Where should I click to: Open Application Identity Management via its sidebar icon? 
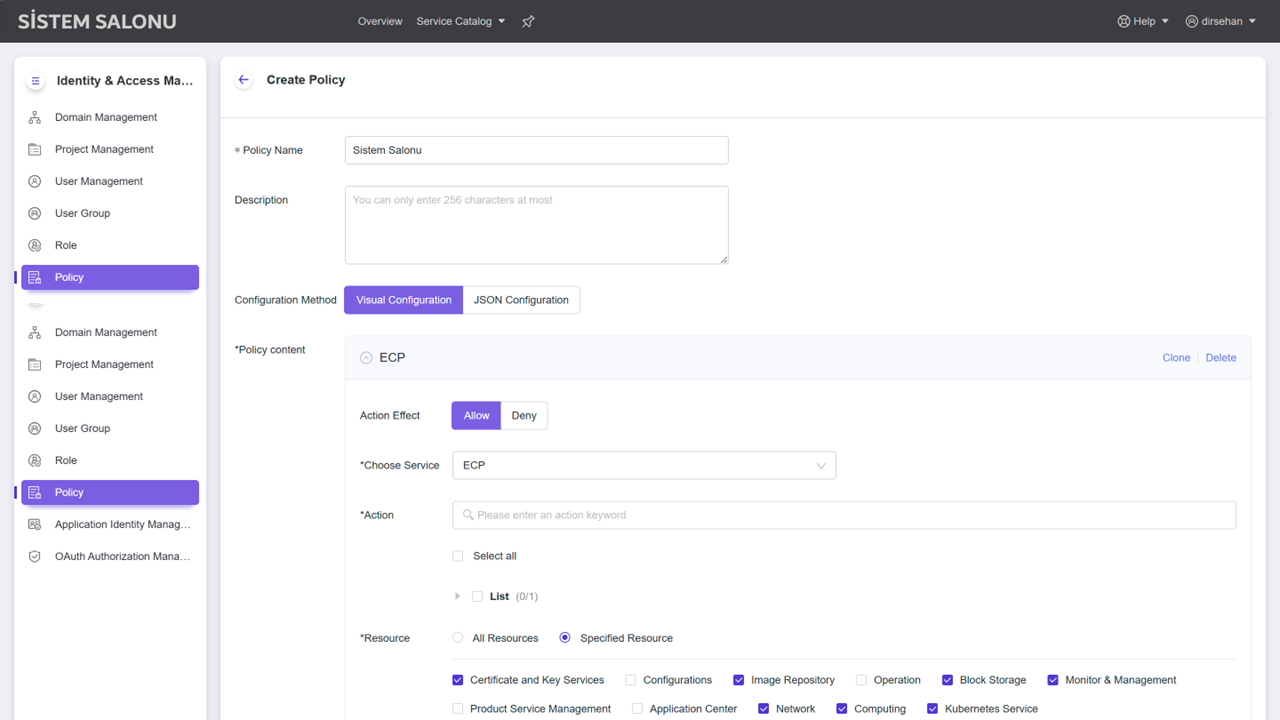35,524
